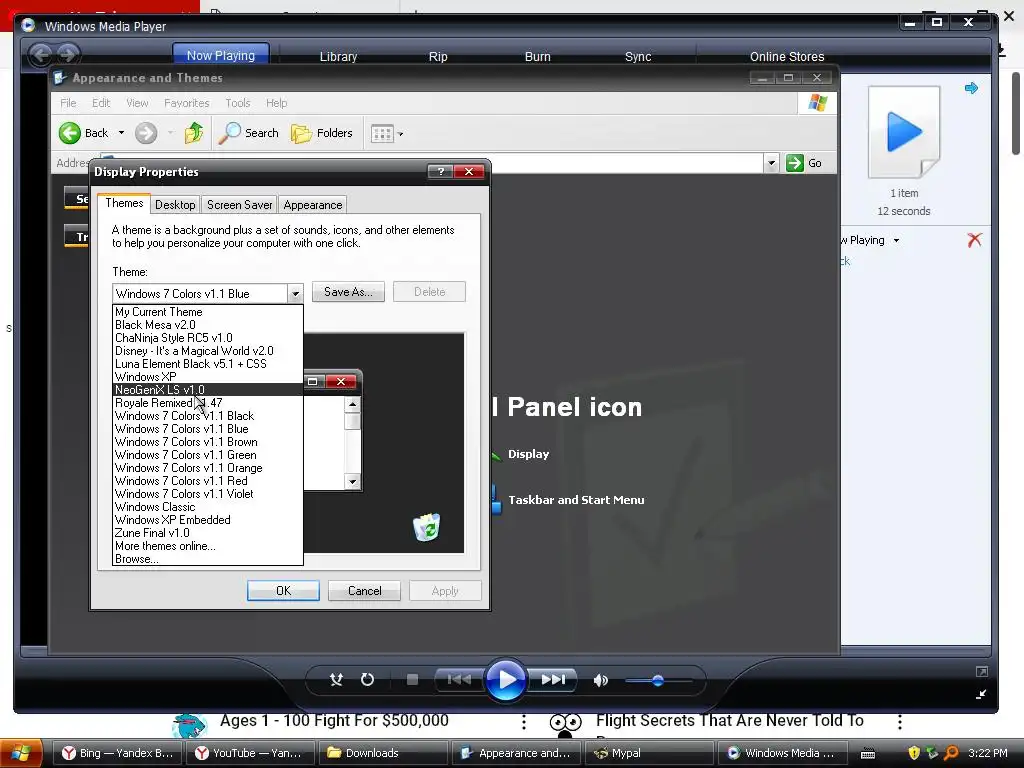
Task: Click Cancel in Display Properties
Action: tap(364, 591)
